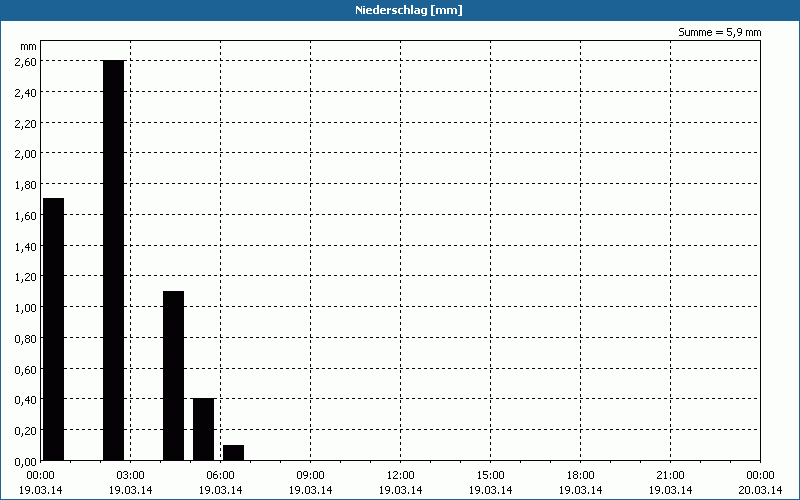Click the 2,00 y-axis label
This screenshot has height=500, width=800.
(x=26, y=154)
